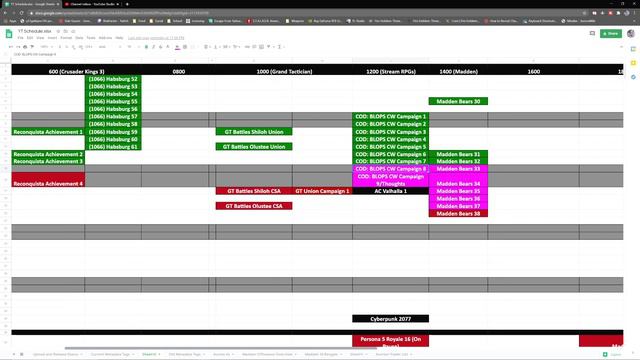640x360 pixels.
Task: Open the Tools menu
Action: 91,38
